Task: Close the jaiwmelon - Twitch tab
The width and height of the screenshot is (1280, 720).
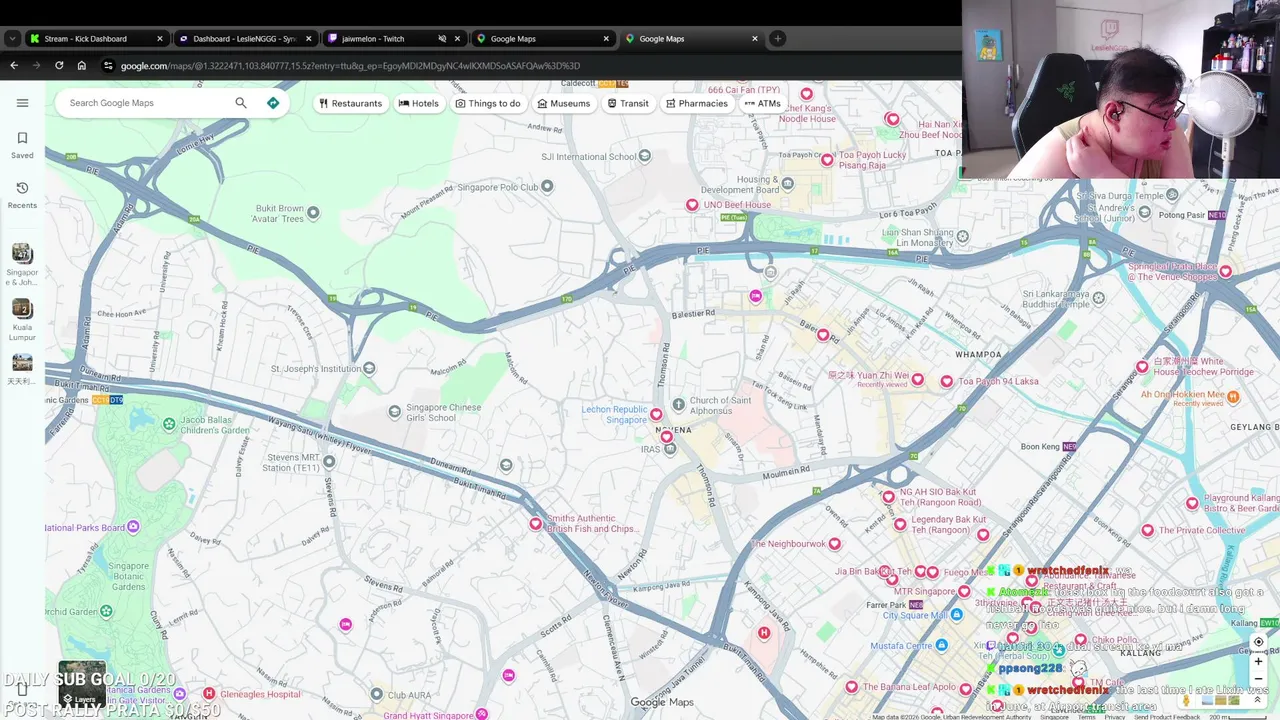Action: 457,39
